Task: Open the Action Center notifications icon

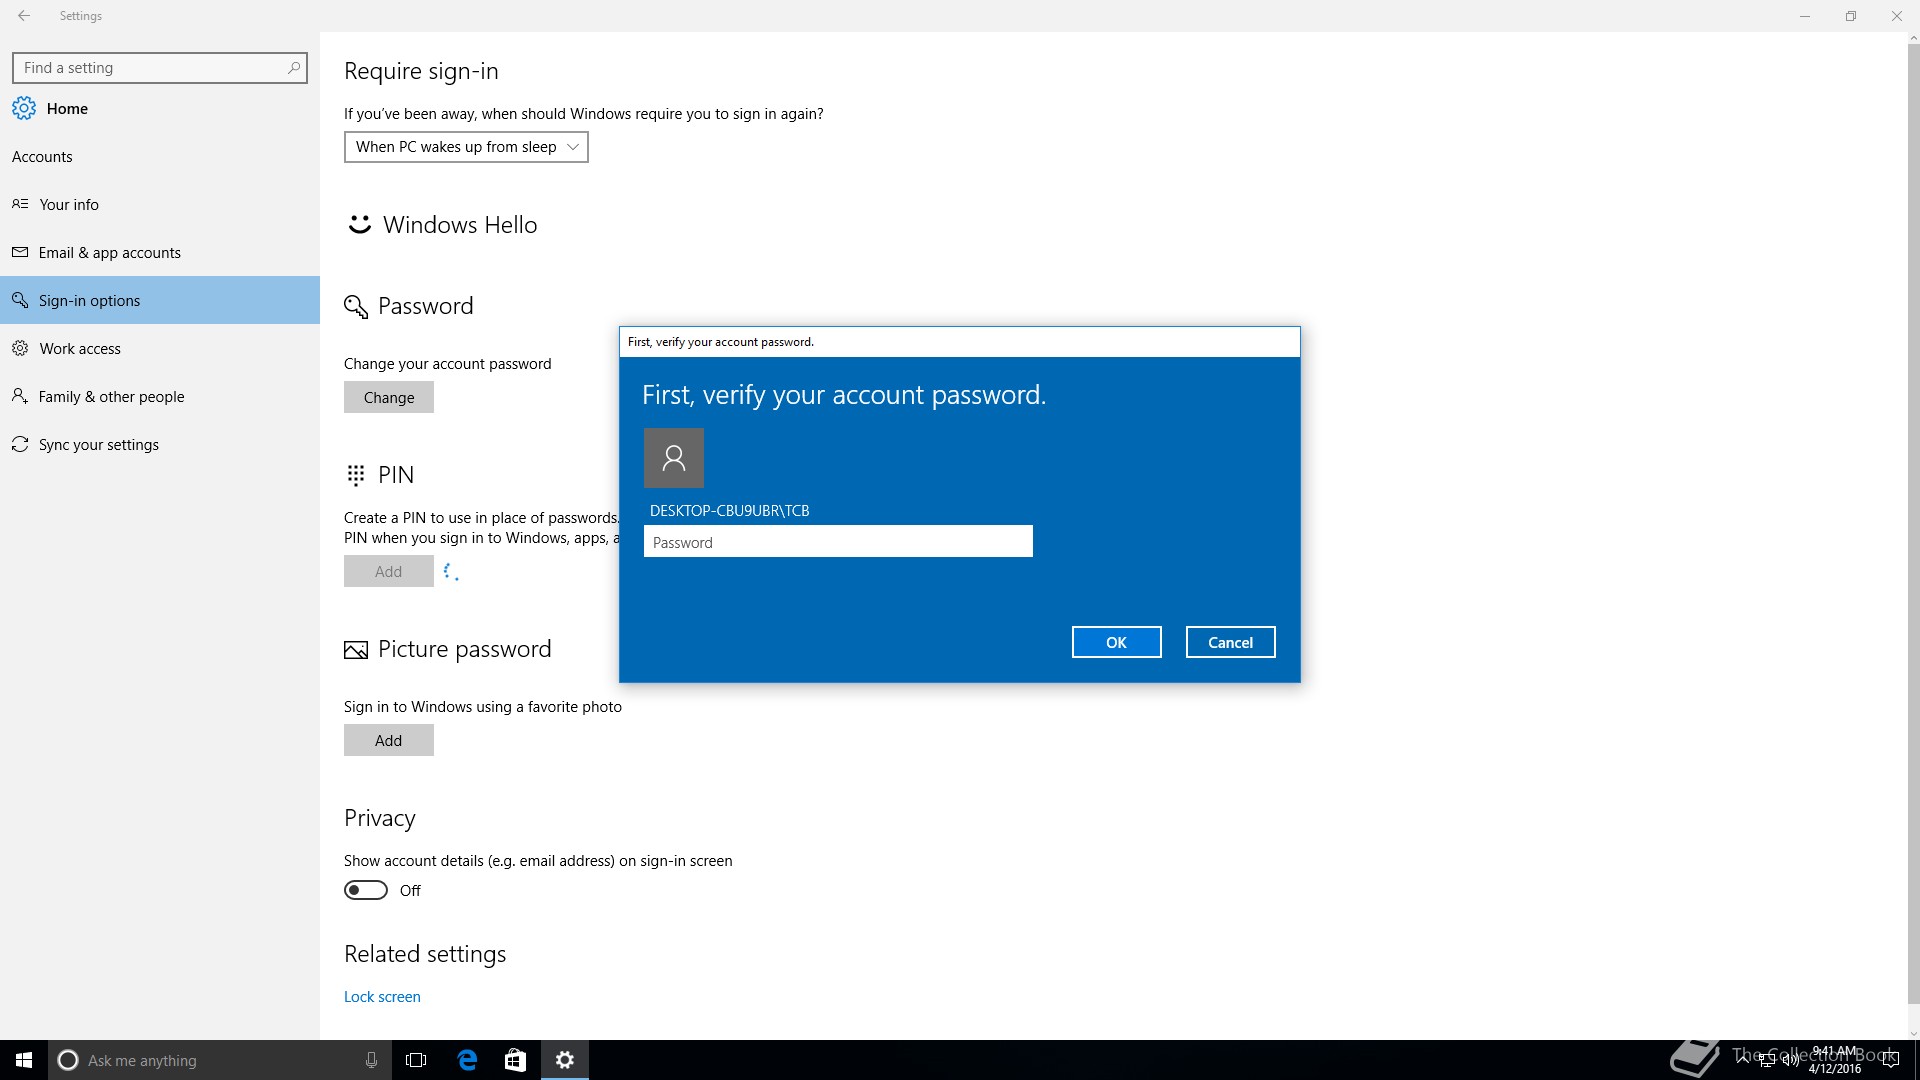Action: 1890,1060
